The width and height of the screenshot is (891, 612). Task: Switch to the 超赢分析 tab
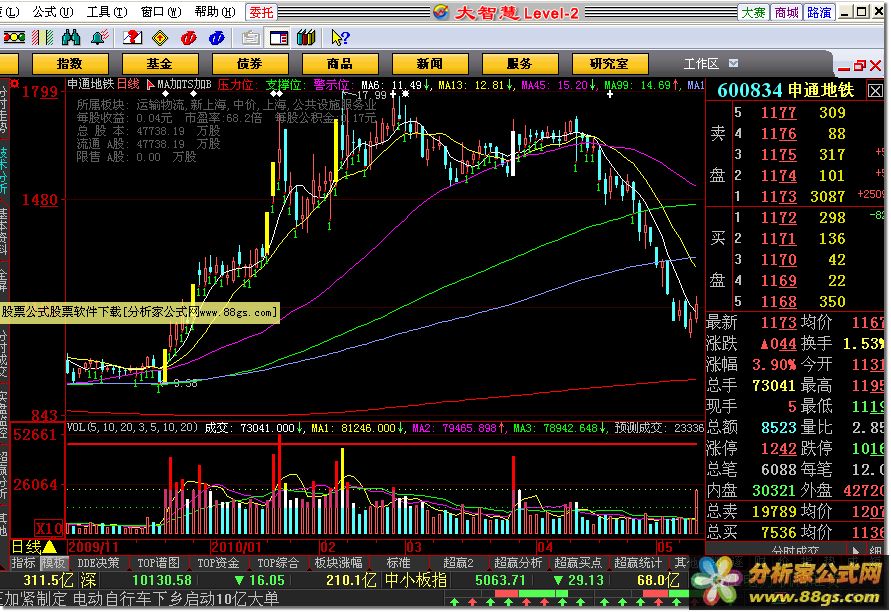[x=518, y=563]
